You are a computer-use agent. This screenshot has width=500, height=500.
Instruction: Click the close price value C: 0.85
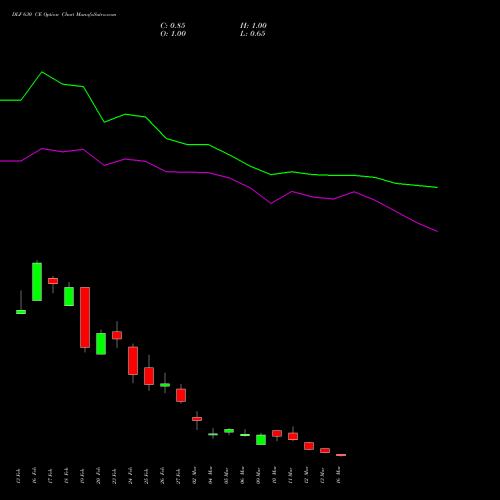click(173, 26)
